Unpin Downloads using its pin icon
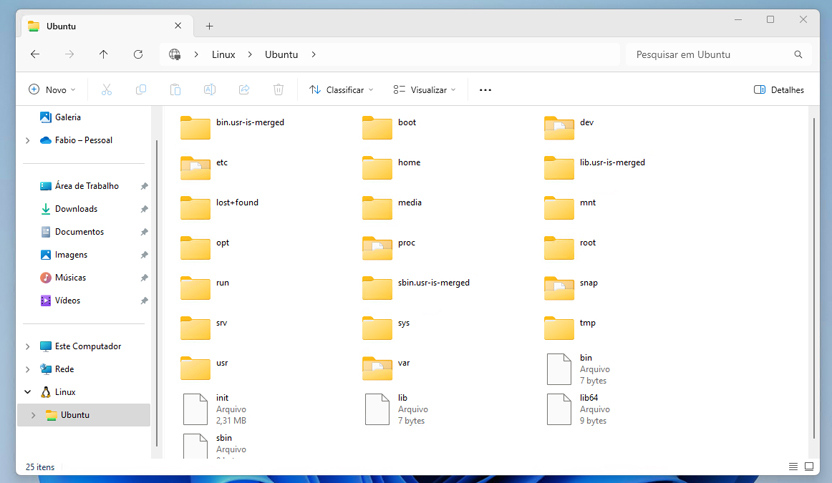Image resolution: width=832 pixels, height=483 pixels. click(144, 209)
